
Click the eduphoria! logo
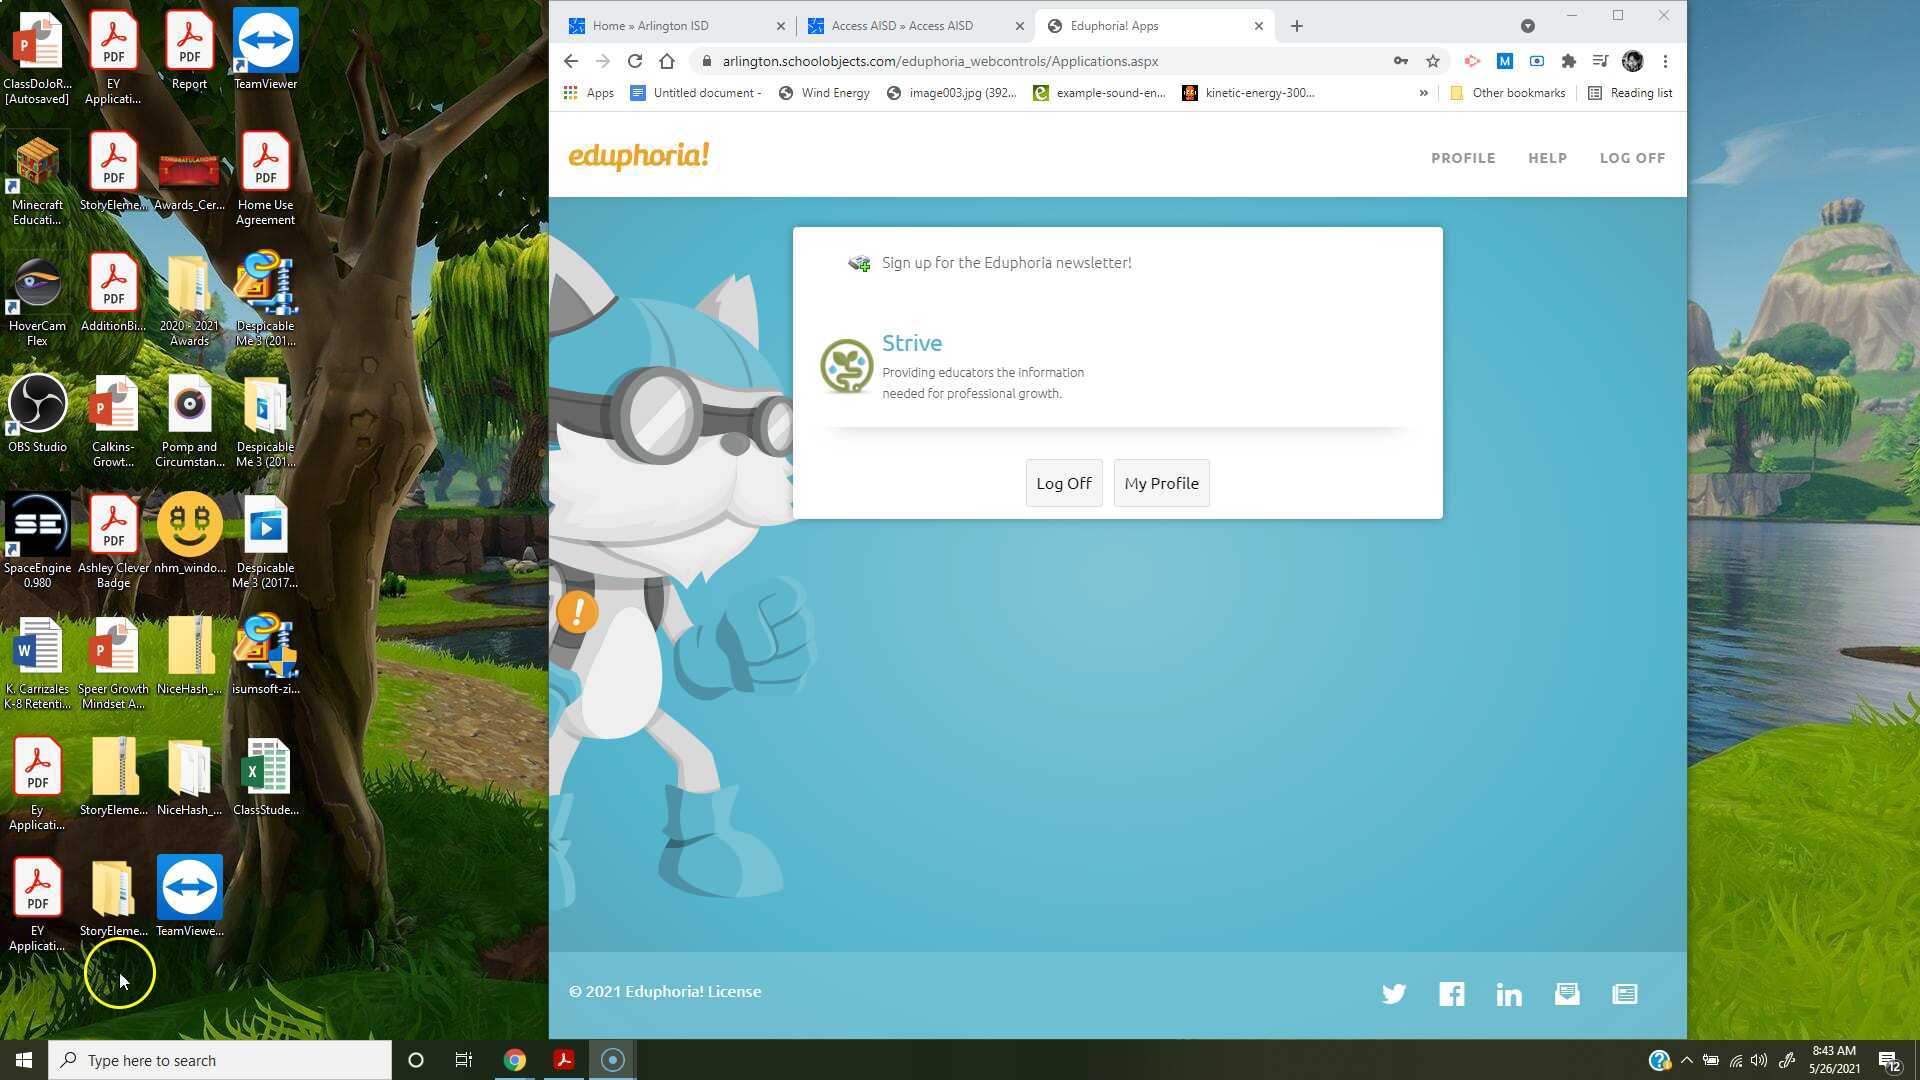click(639, 156)
